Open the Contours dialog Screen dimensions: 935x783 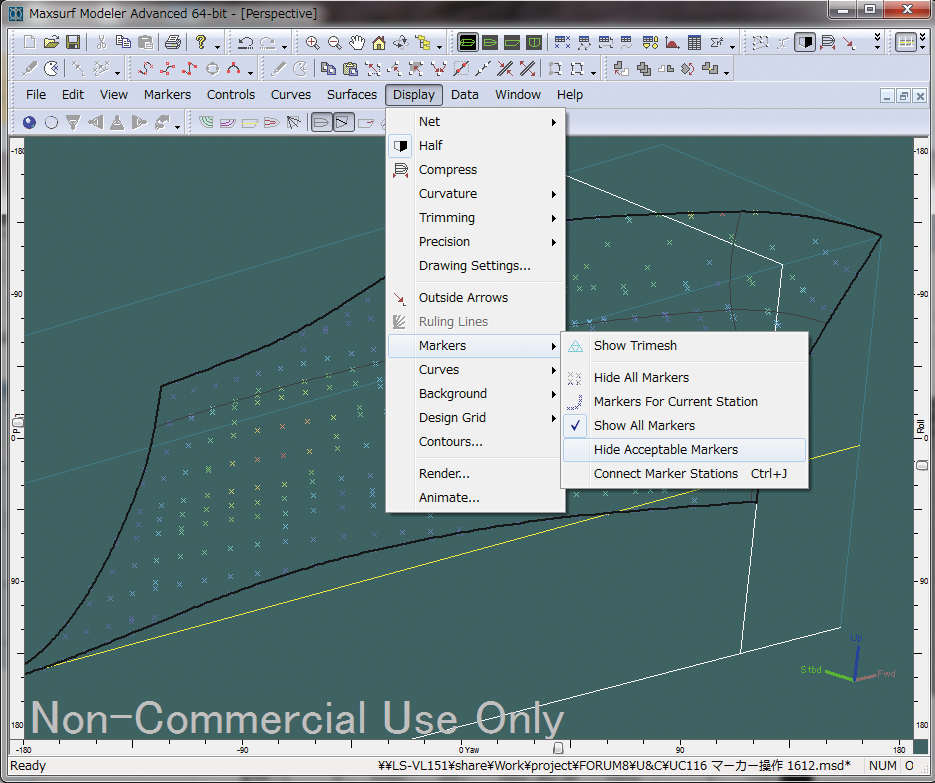476,441
